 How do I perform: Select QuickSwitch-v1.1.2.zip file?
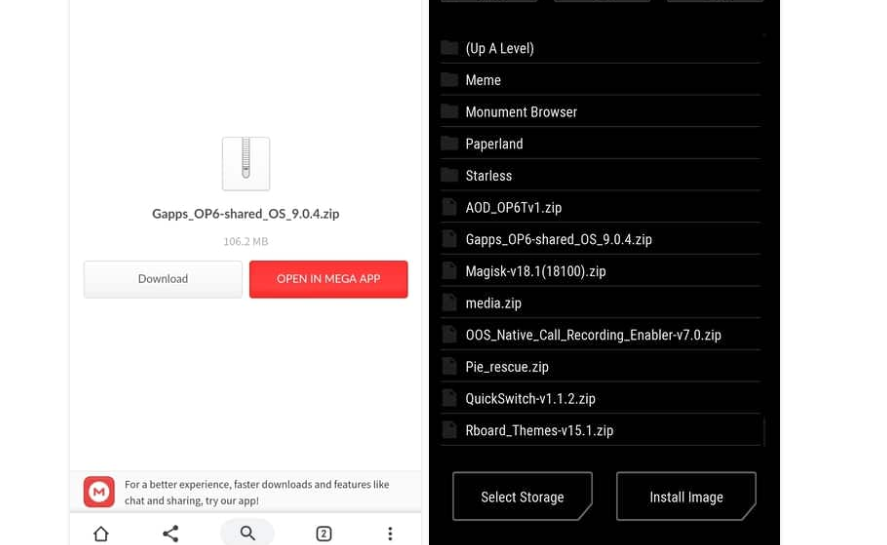click(530, 399)
